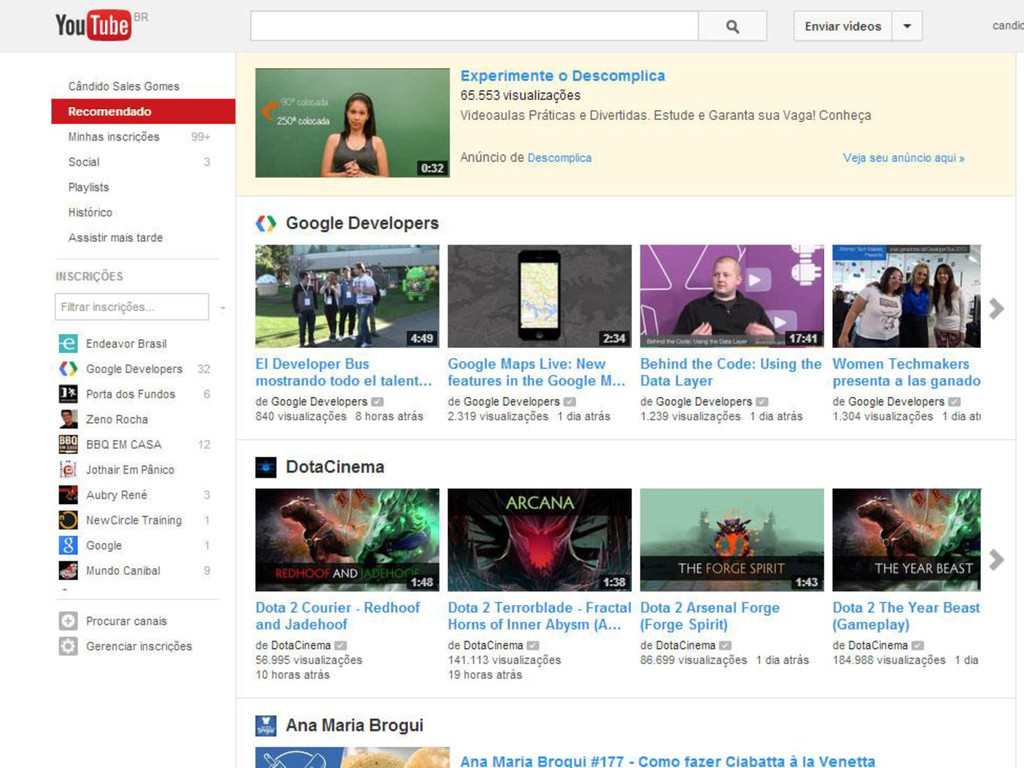This screenshot has width=1024, height=768.
Task: Click the Google Developers section header logo
Action: [266, 223]
